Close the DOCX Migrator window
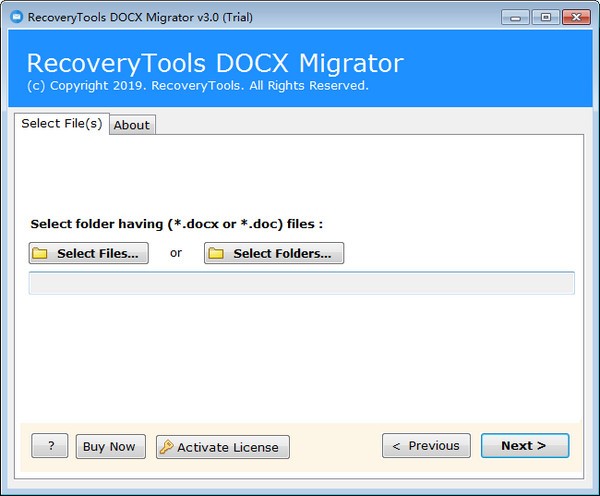600x496 pixels. coord(575,16)
